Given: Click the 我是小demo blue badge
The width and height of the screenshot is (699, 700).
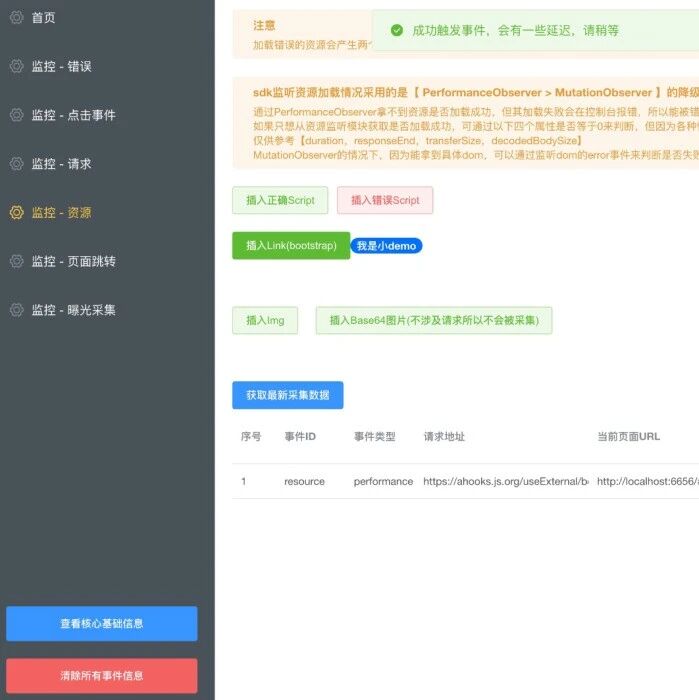Looking at the screenshot, I should [386, 246].
